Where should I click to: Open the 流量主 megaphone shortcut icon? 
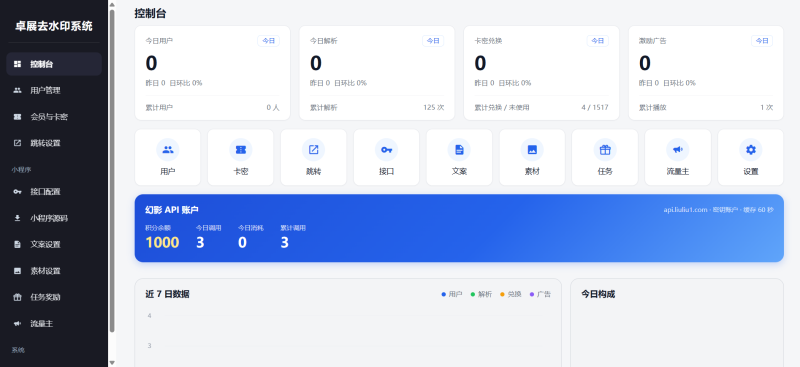[678, 150]
